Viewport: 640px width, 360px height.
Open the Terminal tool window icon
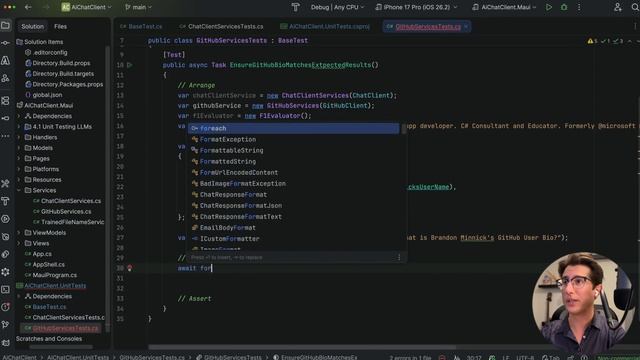5,289
